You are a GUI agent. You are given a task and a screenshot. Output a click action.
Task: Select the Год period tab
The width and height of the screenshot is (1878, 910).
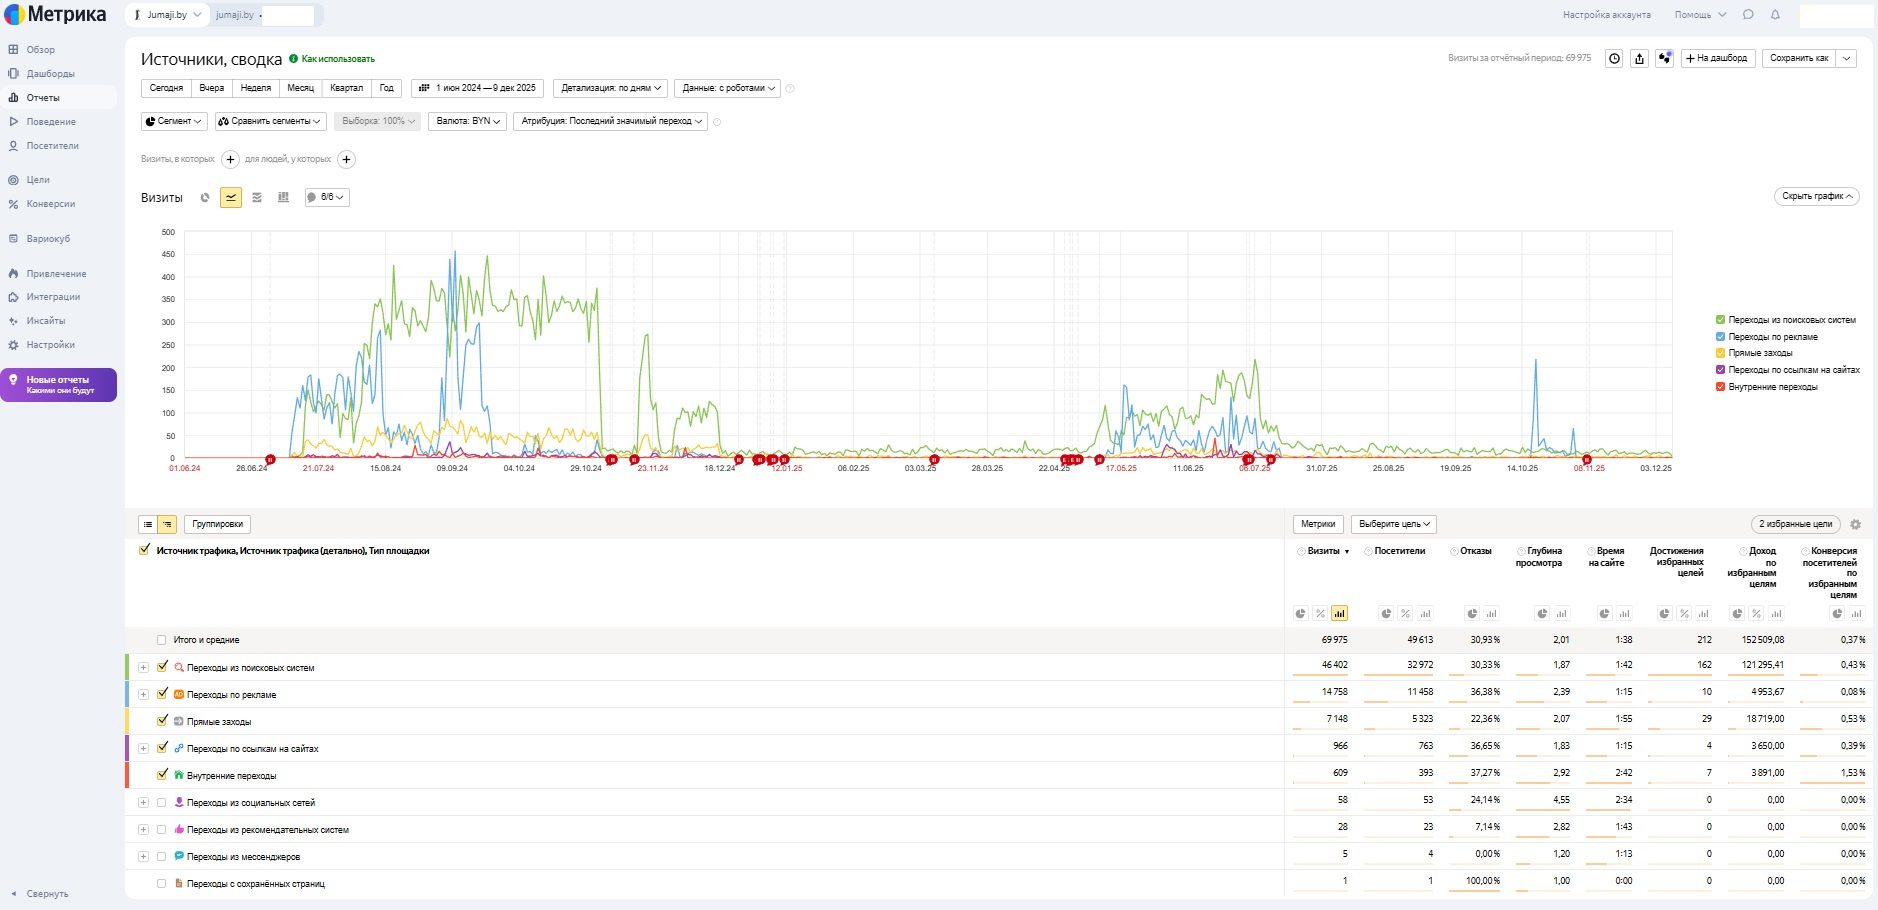point(387,88)
